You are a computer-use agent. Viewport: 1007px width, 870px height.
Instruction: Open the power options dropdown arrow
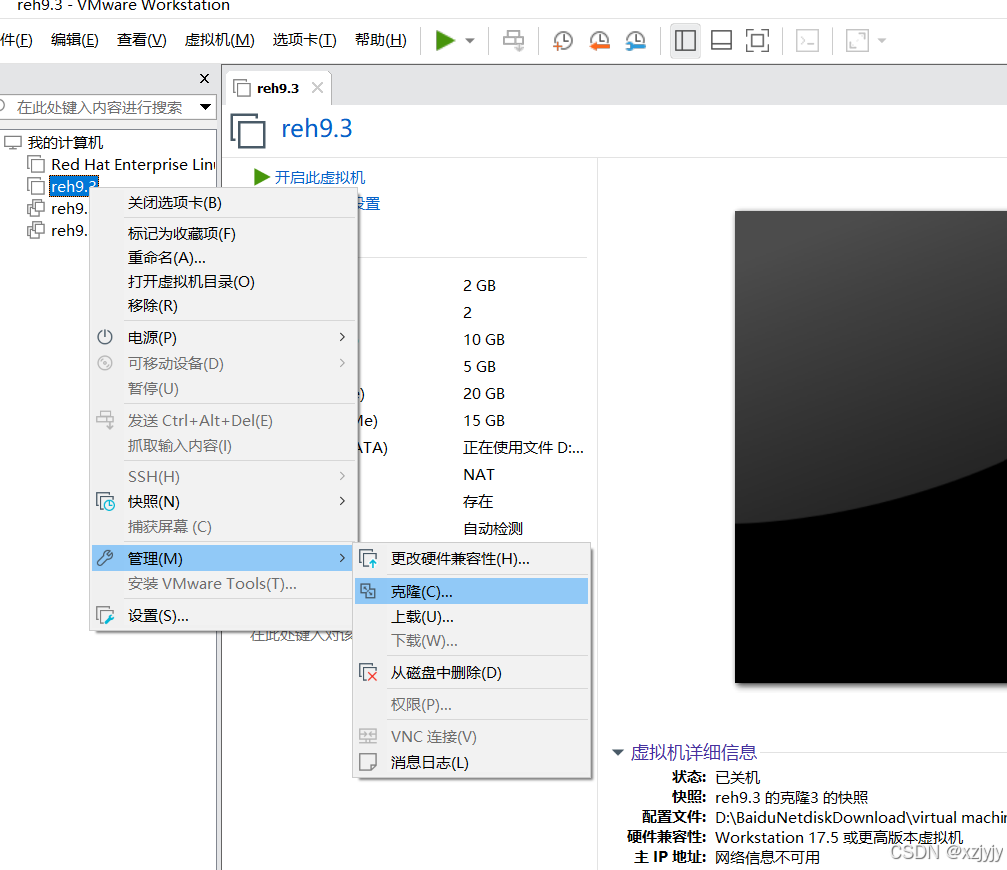point(470,40)
